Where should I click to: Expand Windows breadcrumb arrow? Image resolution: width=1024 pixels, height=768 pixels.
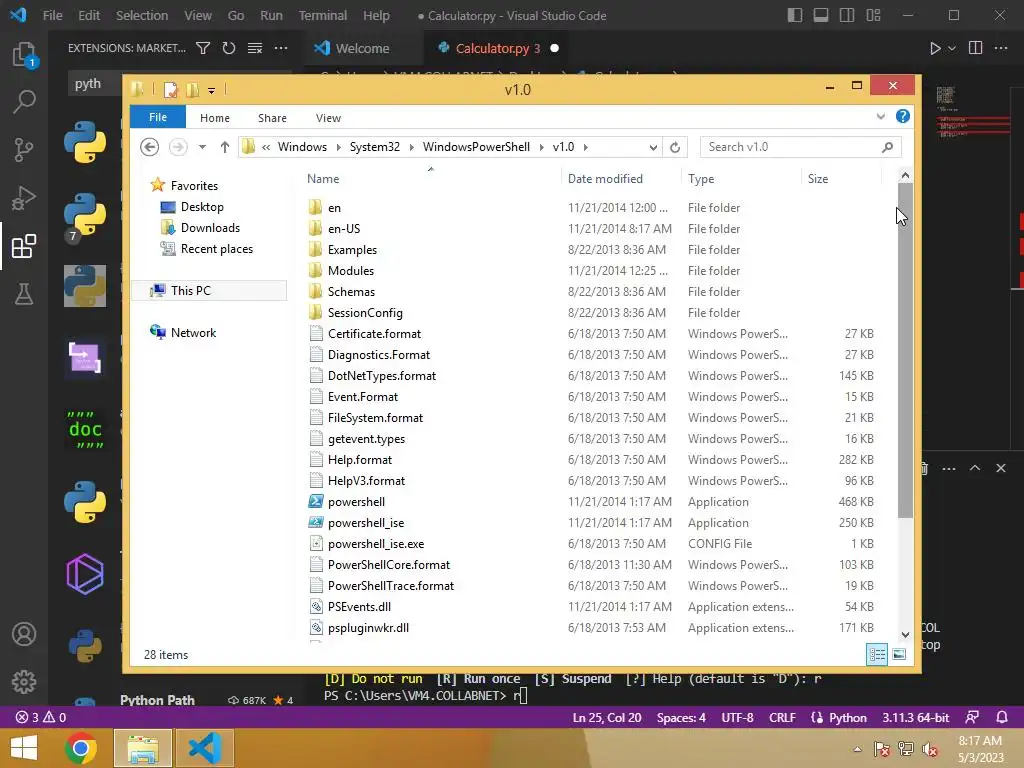[338, 147]
